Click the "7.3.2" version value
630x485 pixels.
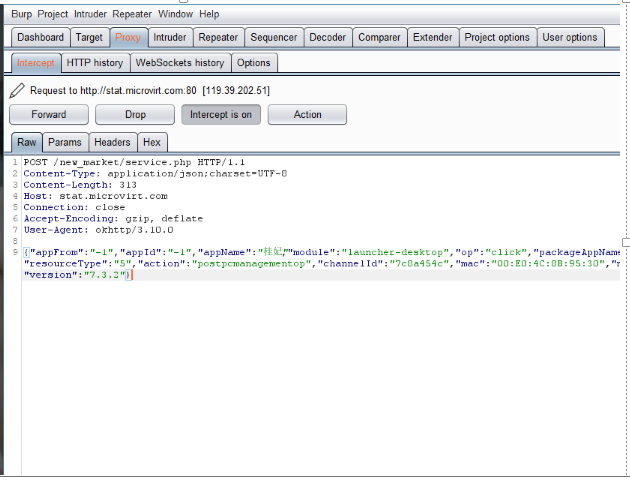pos(104,275)
